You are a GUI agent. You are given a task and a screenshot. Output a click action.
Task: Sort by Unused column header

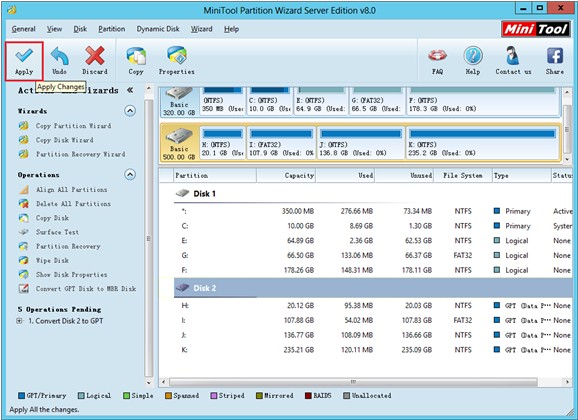[404, 176]
